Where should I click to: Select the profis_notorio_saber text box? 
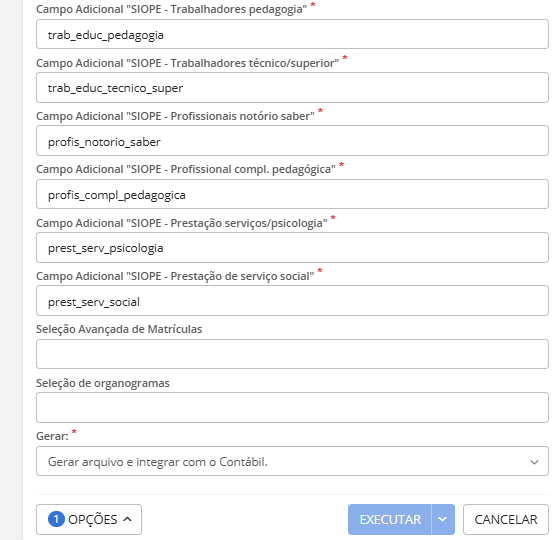(x=292, y=140)
